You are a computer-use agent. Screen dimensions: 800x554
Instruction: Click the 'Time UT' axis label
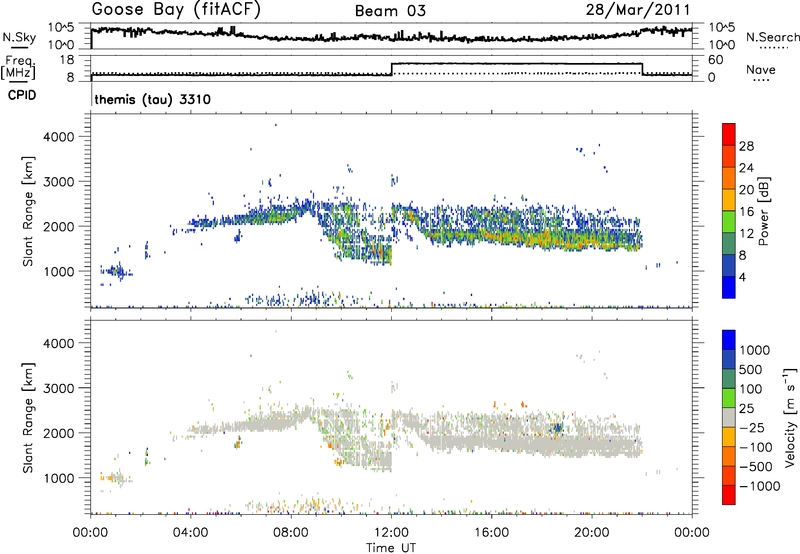tap(391, 548)
